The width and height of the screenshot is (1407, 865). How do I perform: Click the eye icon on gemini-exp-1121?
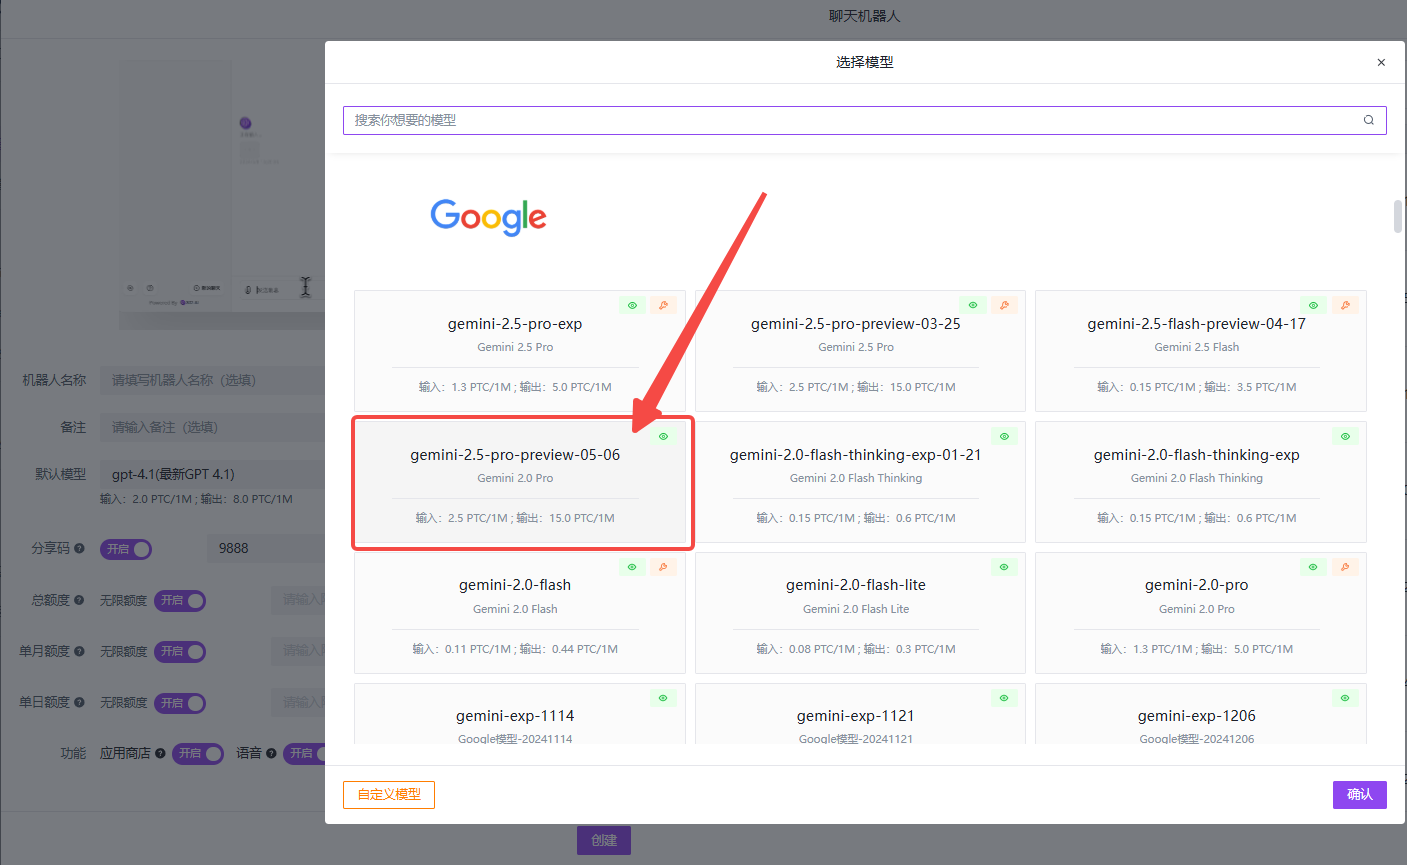point(1004,698)
